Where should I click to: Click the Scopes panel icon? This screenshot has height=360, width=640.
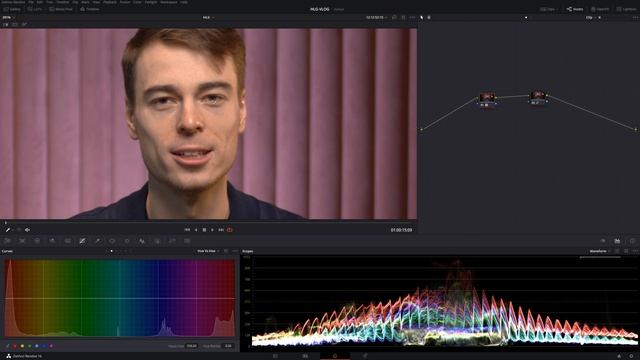[617, 241]
